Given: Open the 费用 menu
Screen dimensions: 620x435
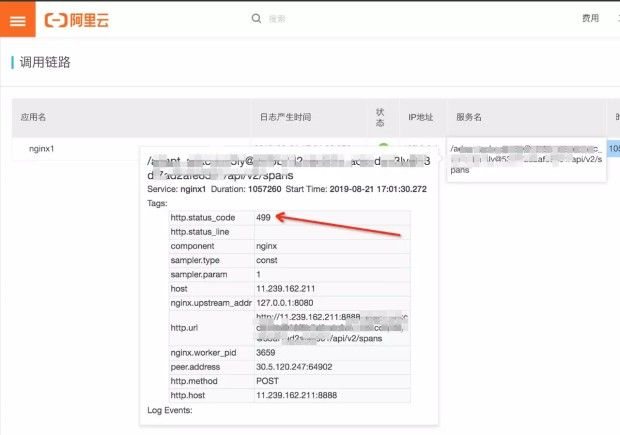Looking at the screenshot, I should click(590, 18).
